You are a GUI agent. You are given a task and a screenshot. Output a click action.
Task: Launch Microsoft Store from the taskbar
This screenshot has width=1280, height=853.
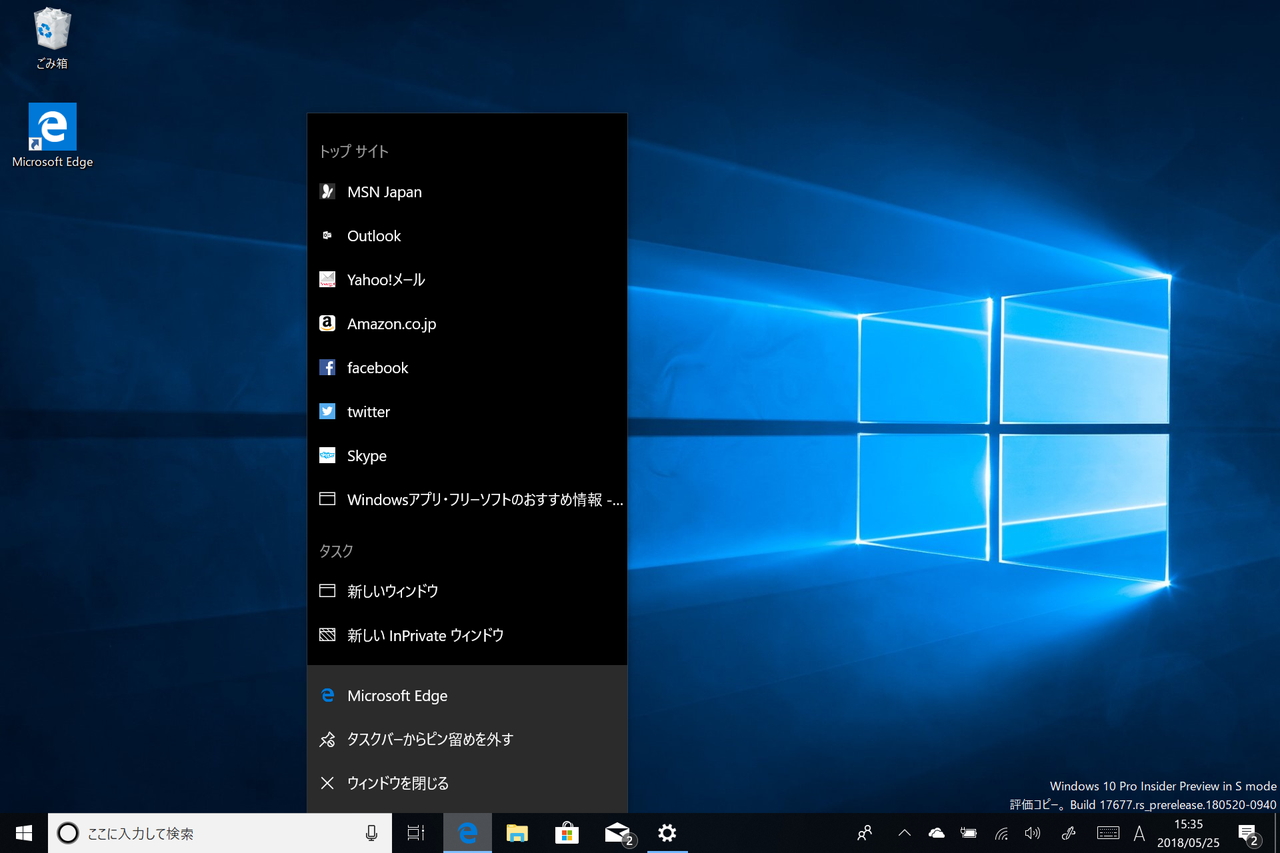[x=567, y=833]
